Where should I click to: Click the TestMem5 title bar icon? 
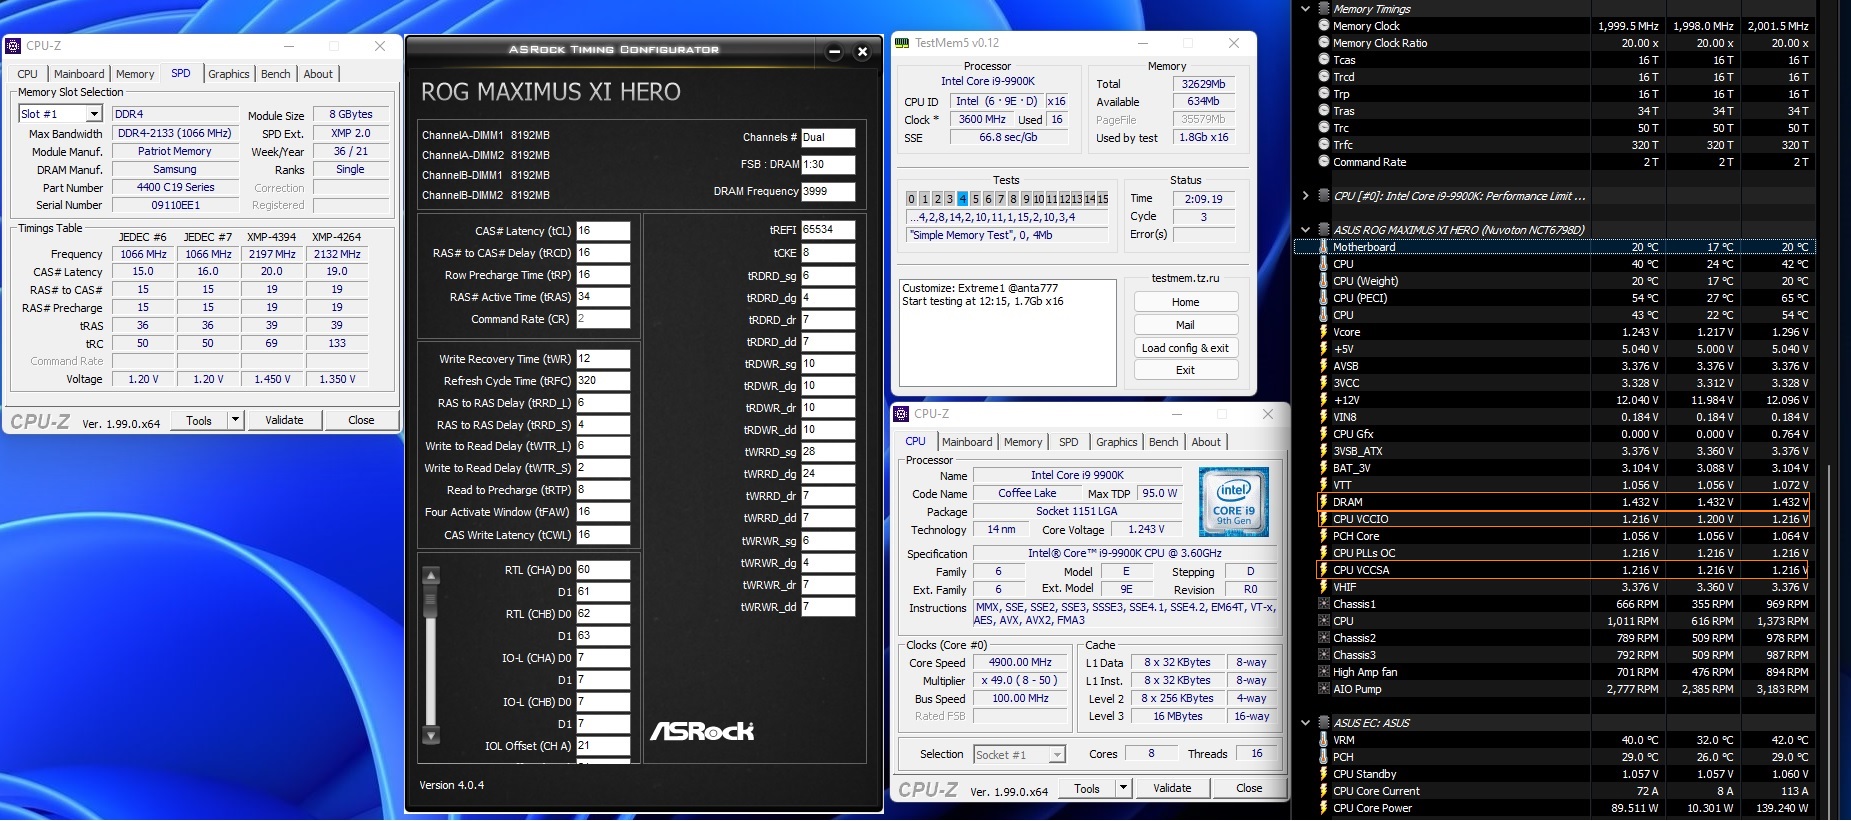click(902, 43)
